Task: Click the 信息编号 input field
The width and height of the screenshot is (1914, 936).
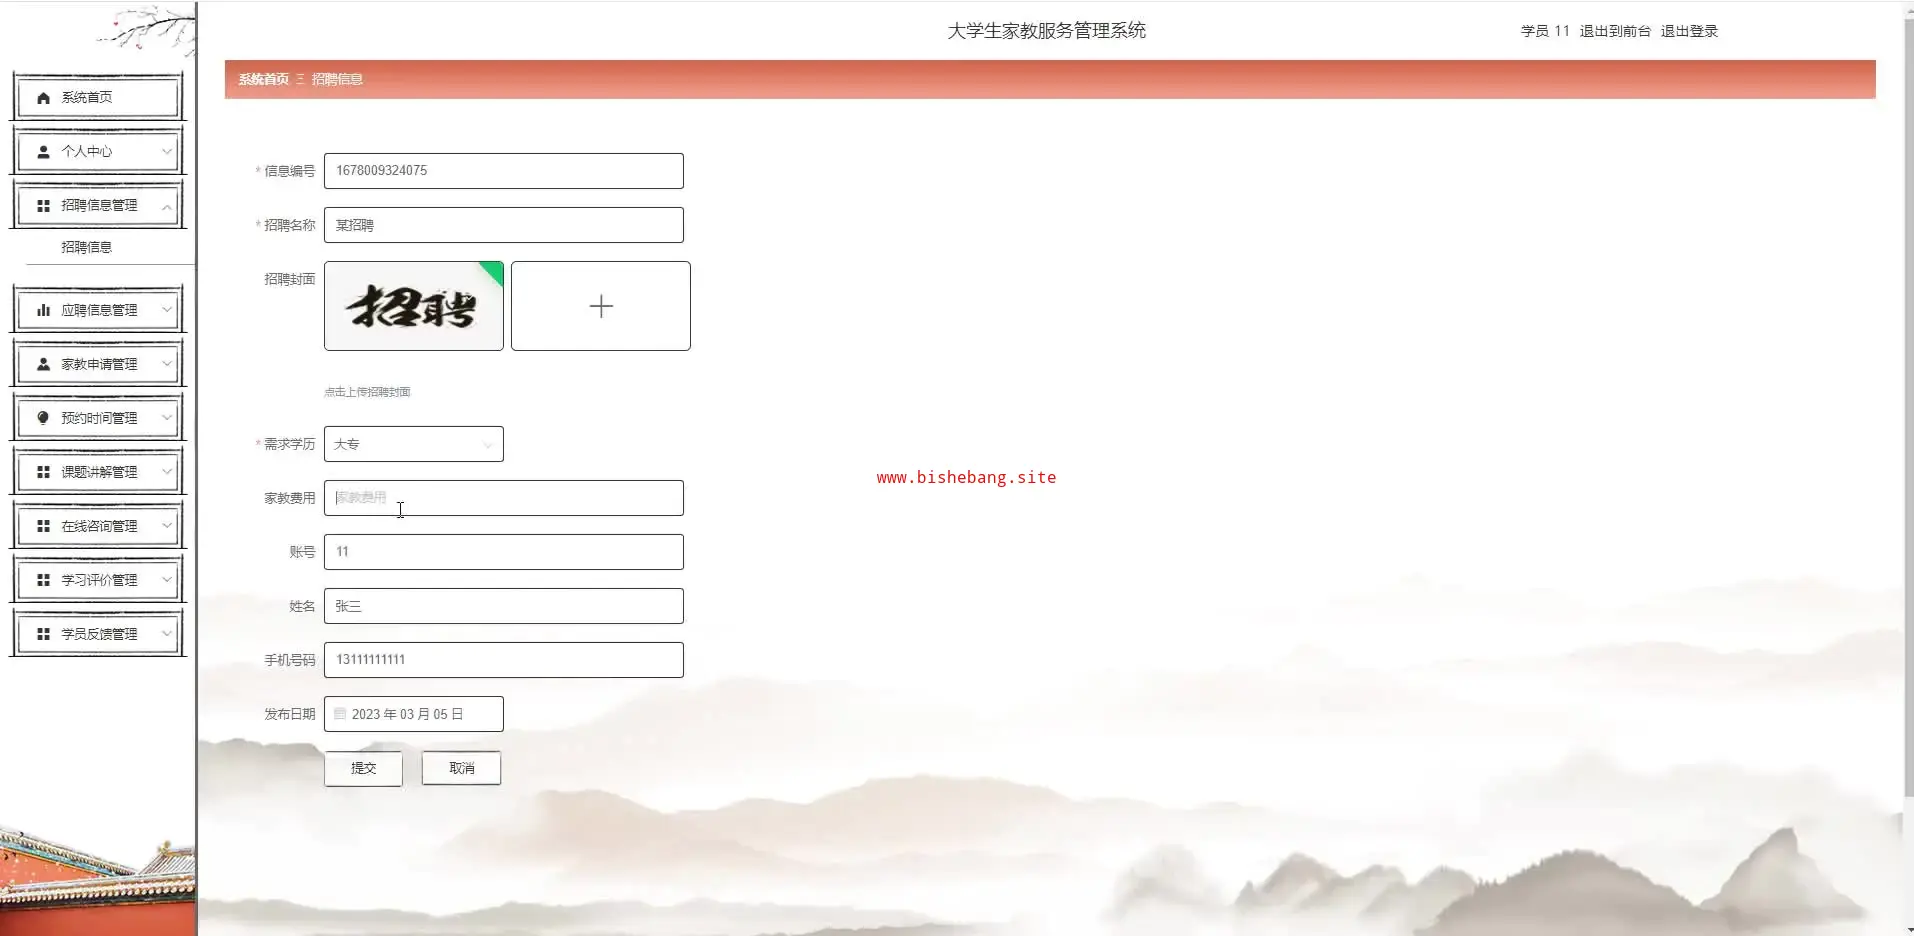Action: coord(504,171)
